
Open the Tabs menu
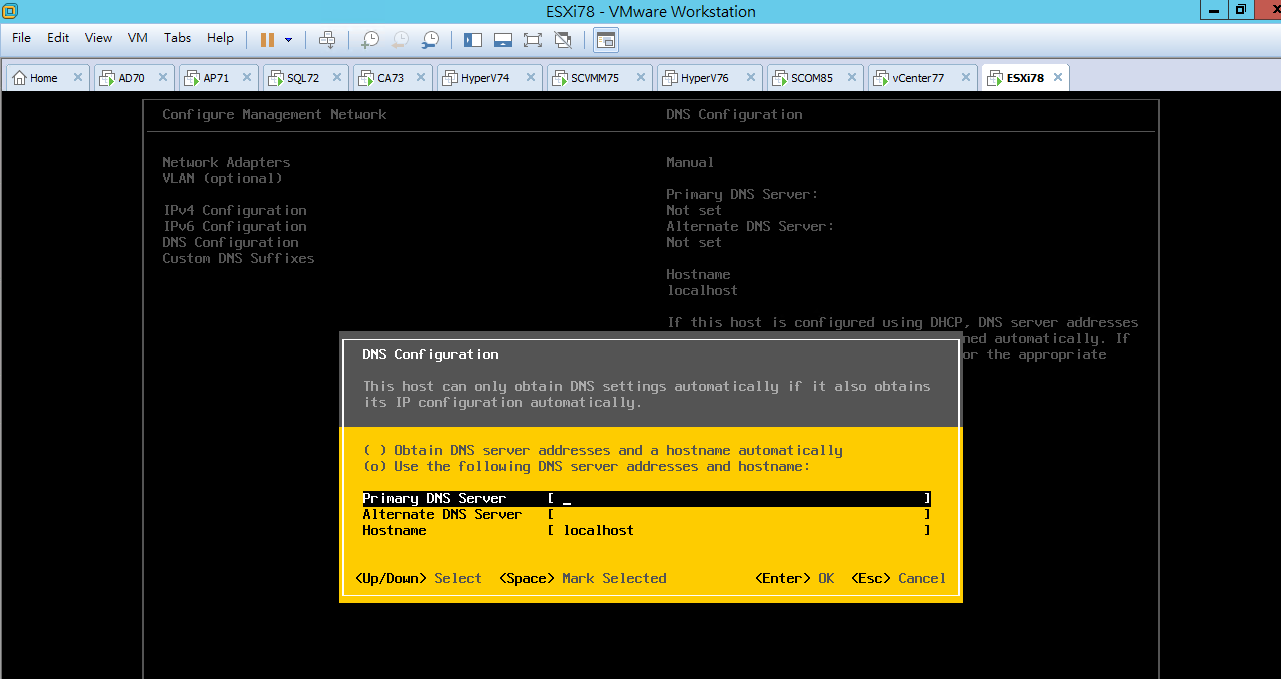pyautogui.click(x=177, y=38)
